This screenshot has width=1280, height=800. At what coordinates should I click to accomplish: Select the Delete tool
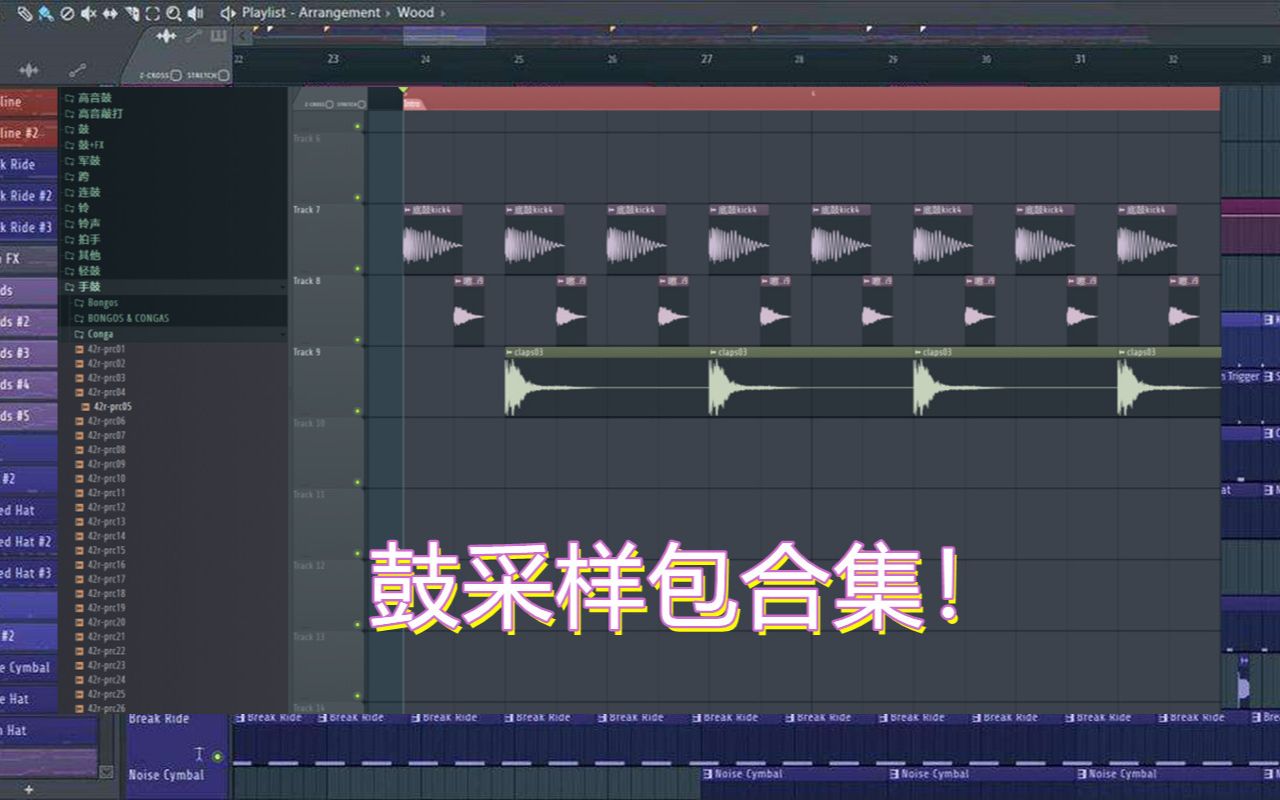pos(67,13)
